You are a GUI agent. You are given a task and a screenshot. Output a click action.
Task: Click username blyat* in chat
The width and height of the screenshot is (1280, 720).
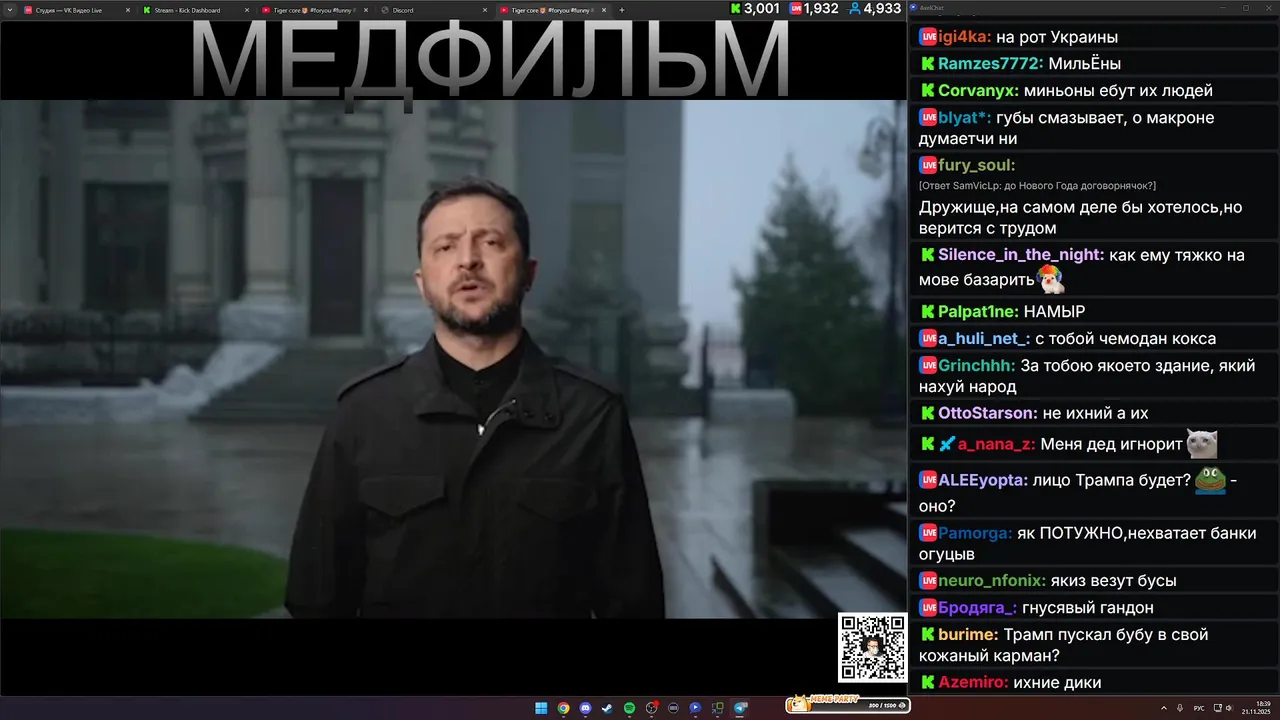click(965, 118)
